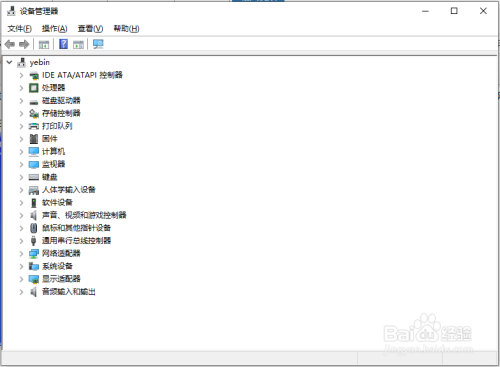Click the 处理器 chip icon
This screenshot has width=500, height=367.
[34, 88]
